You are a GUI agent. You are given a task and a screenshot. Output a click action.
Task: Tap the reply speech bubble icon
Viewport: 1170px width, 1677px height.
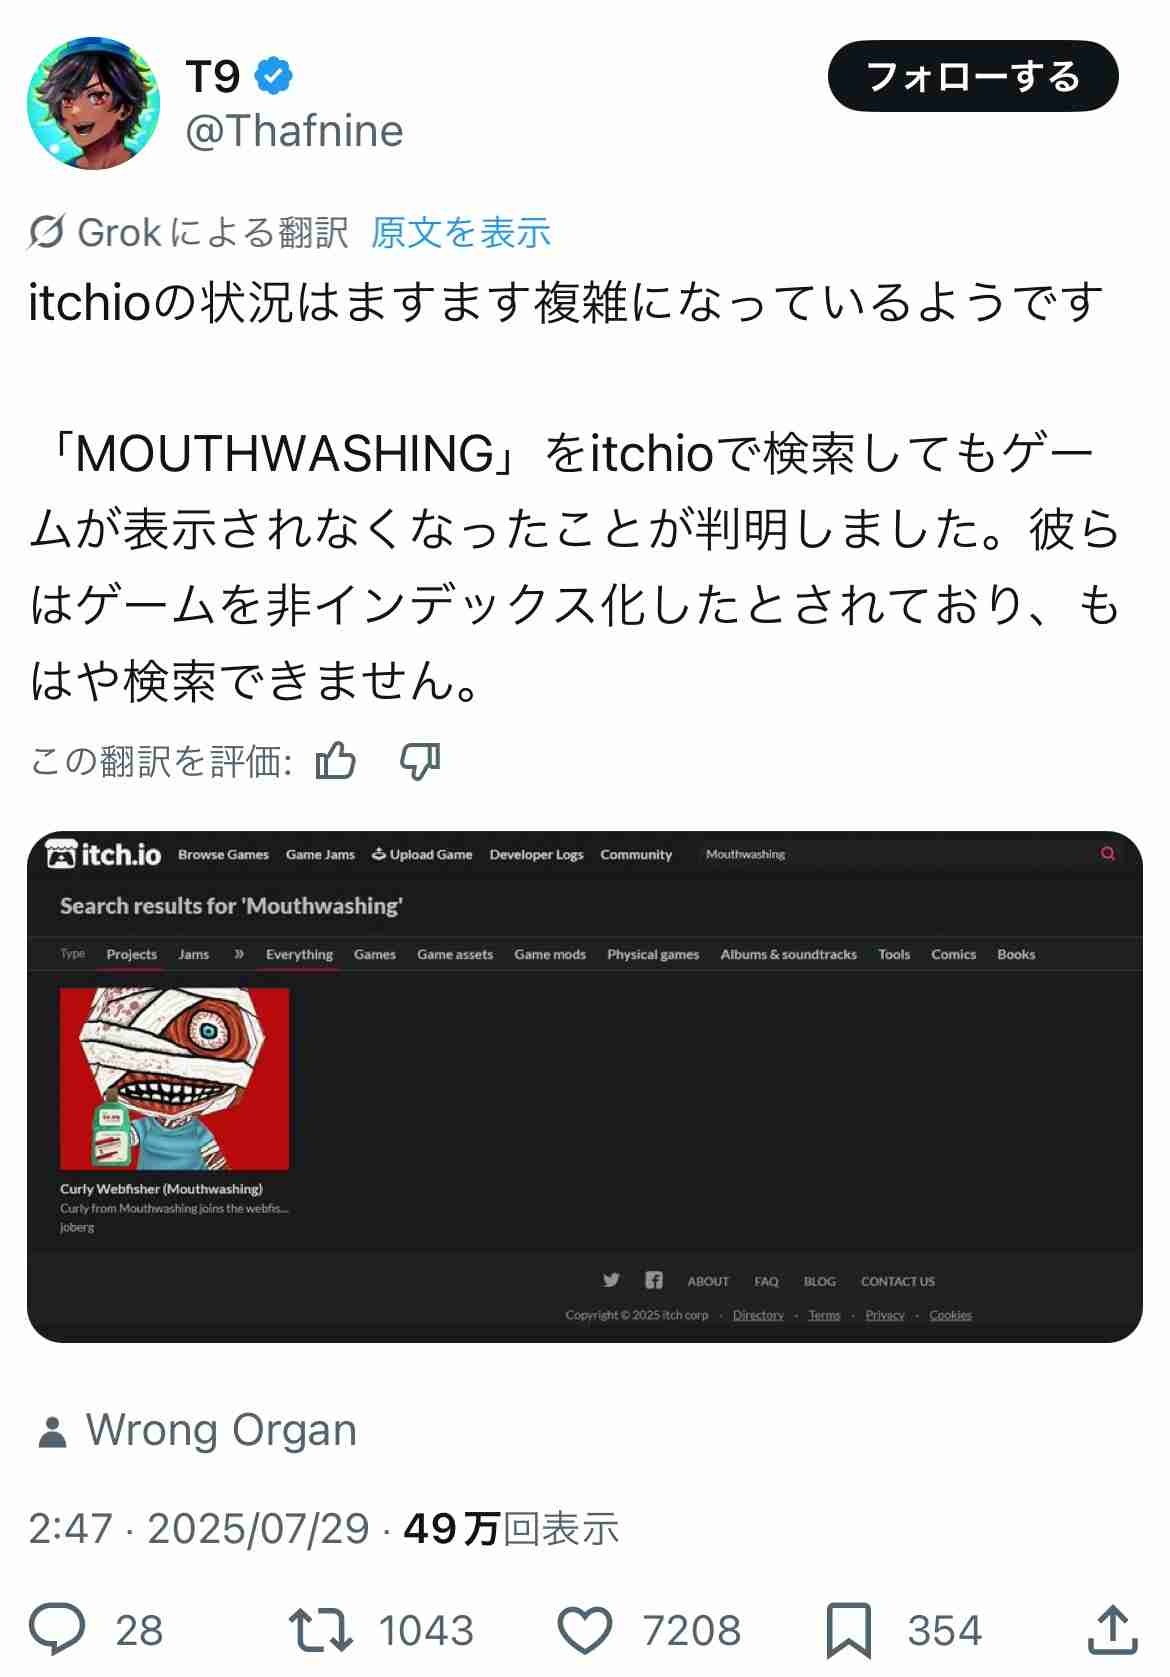pos(57,1630)
